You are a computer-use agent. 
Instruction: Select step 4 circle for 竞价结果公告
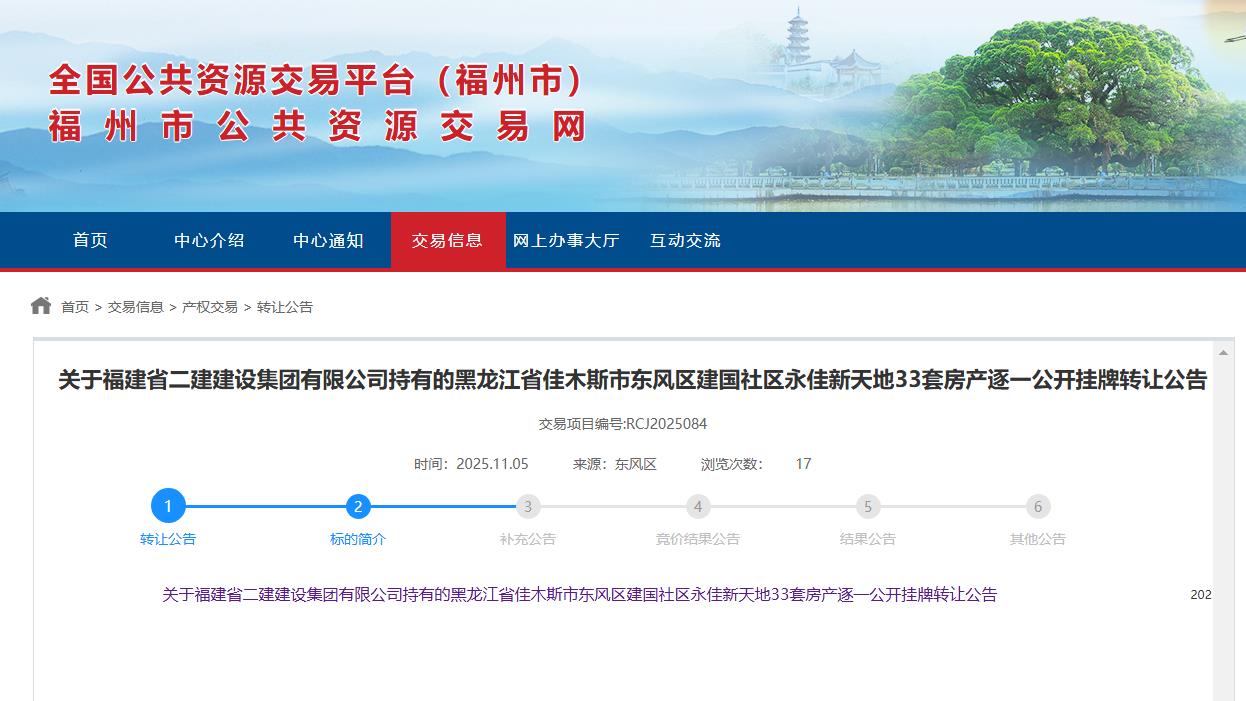tap(698, 506)
